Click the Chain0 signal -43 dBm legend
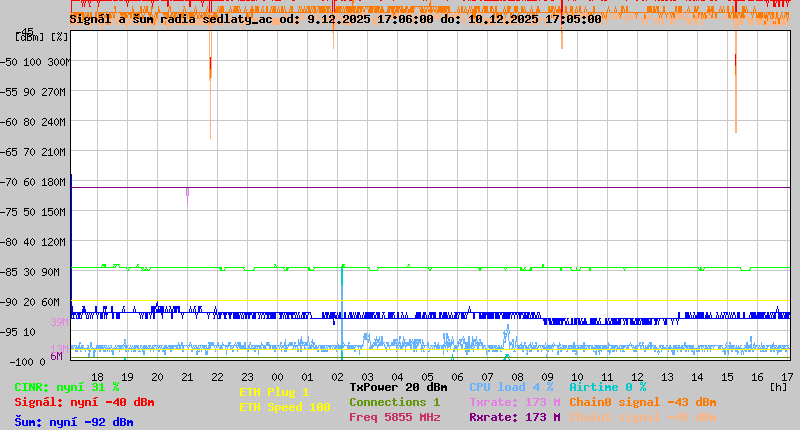Viewport: 800px width, 430px height. (x=643, y=402)
